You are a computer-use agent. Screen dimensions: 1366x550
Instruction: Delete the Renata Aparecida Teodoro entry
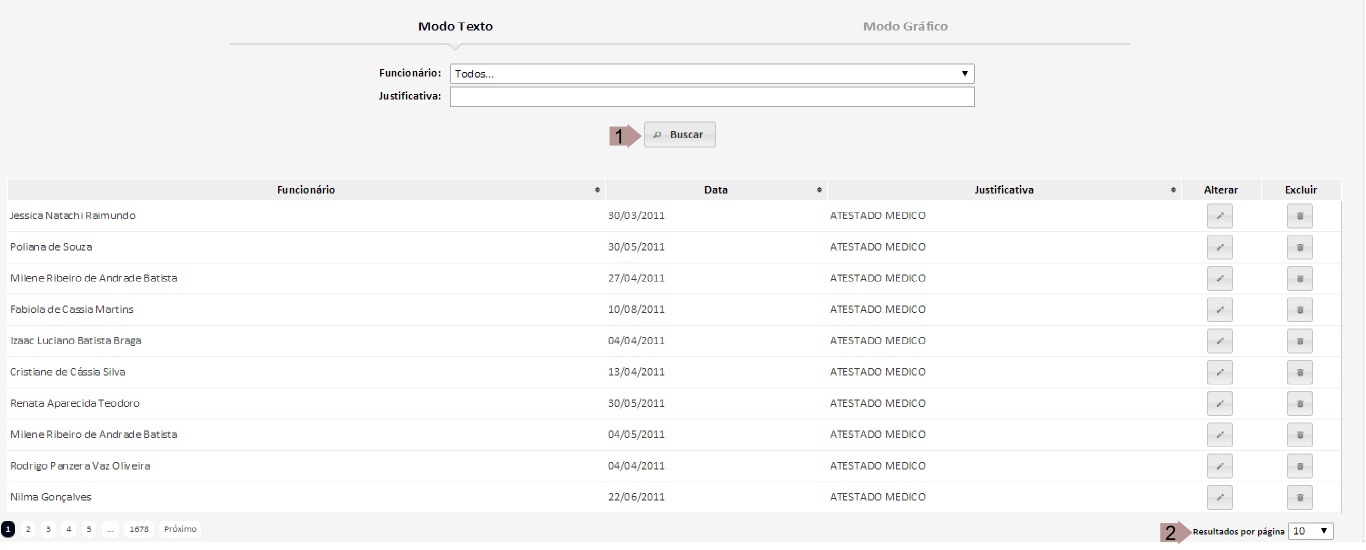tap(1299, 403)
